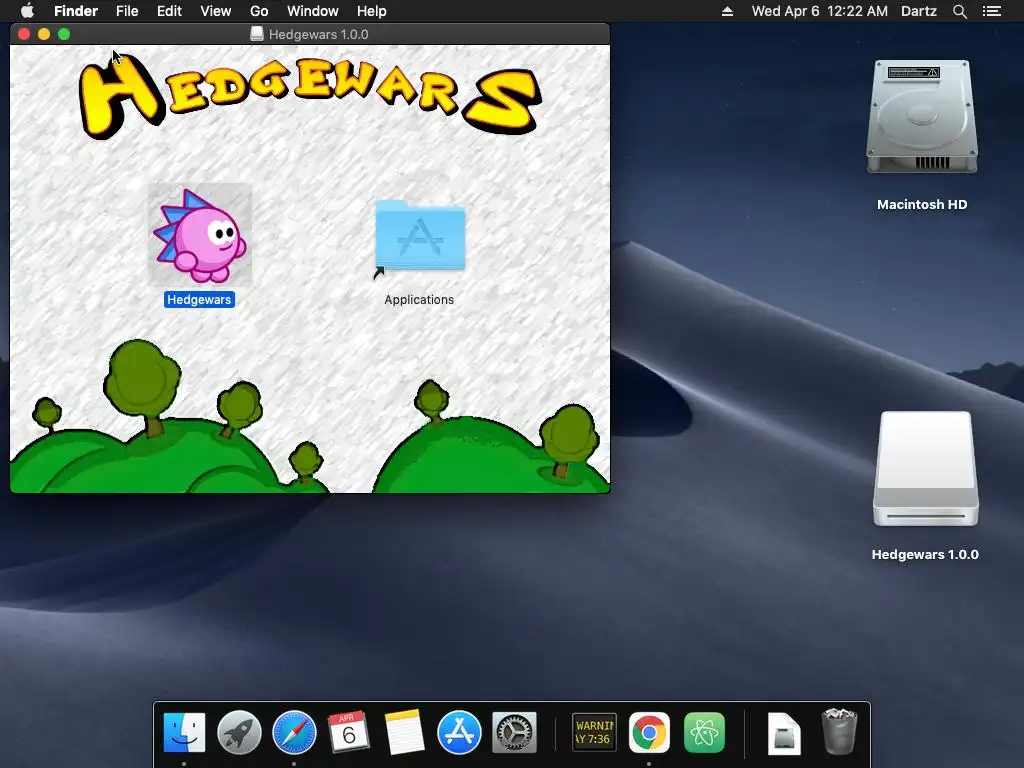Open the Go menu
Viewport: 1024px width, 768px height.
click(x=259, y=11)
